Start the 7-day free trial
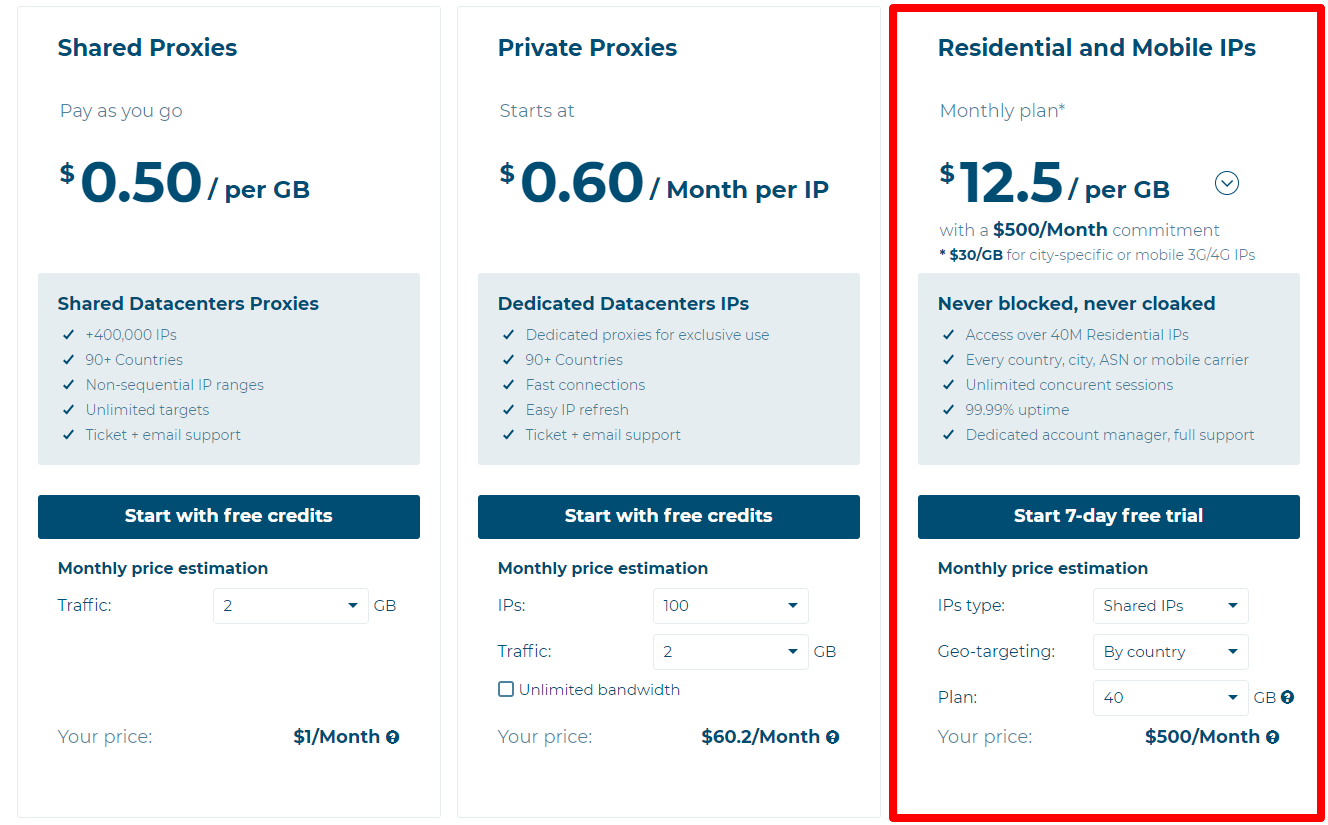The image size is (1328, 825). [x=1108, y=517]
